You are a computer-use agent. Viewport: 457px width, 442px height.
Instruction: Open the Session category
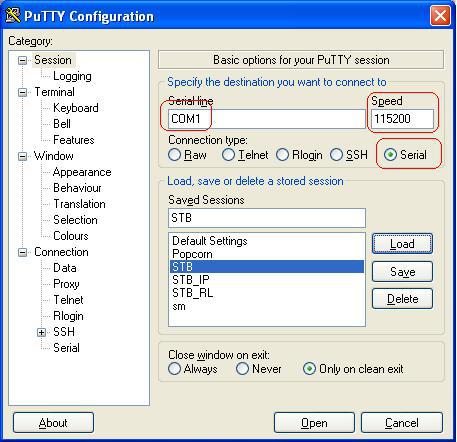(53, 60)
